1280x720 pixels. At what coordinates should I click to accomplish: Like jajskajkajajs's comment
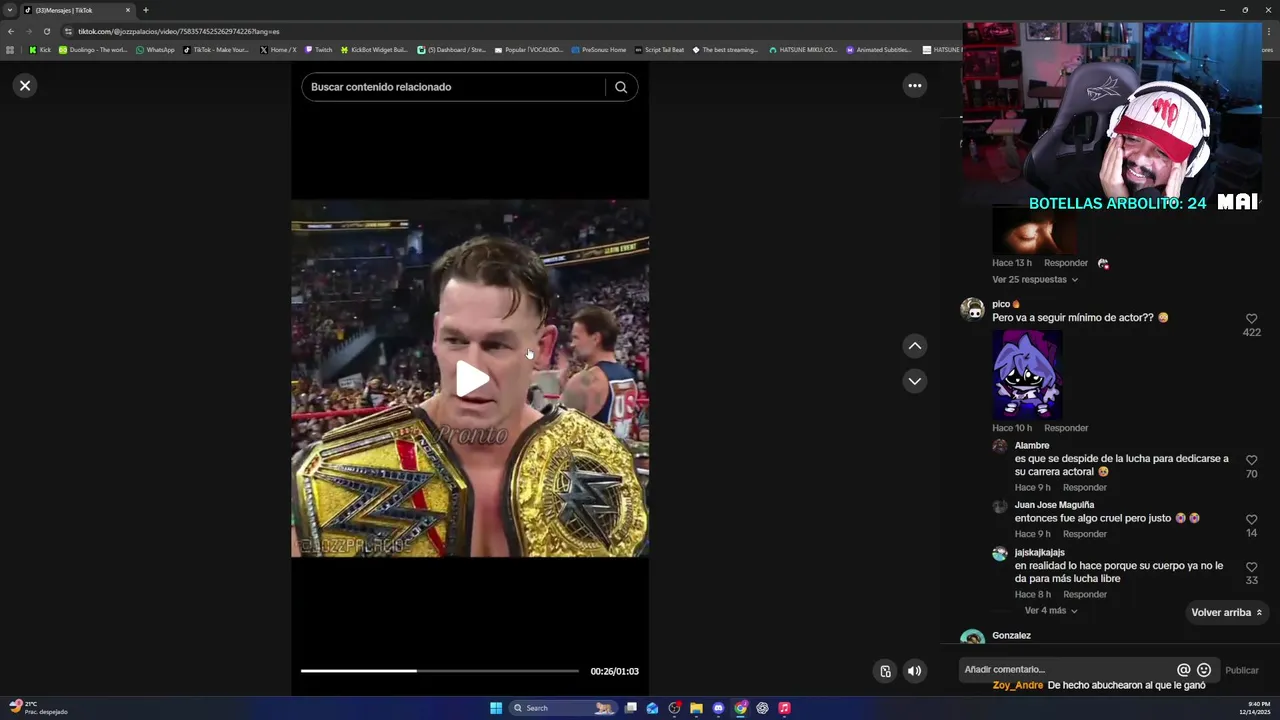1251,567
